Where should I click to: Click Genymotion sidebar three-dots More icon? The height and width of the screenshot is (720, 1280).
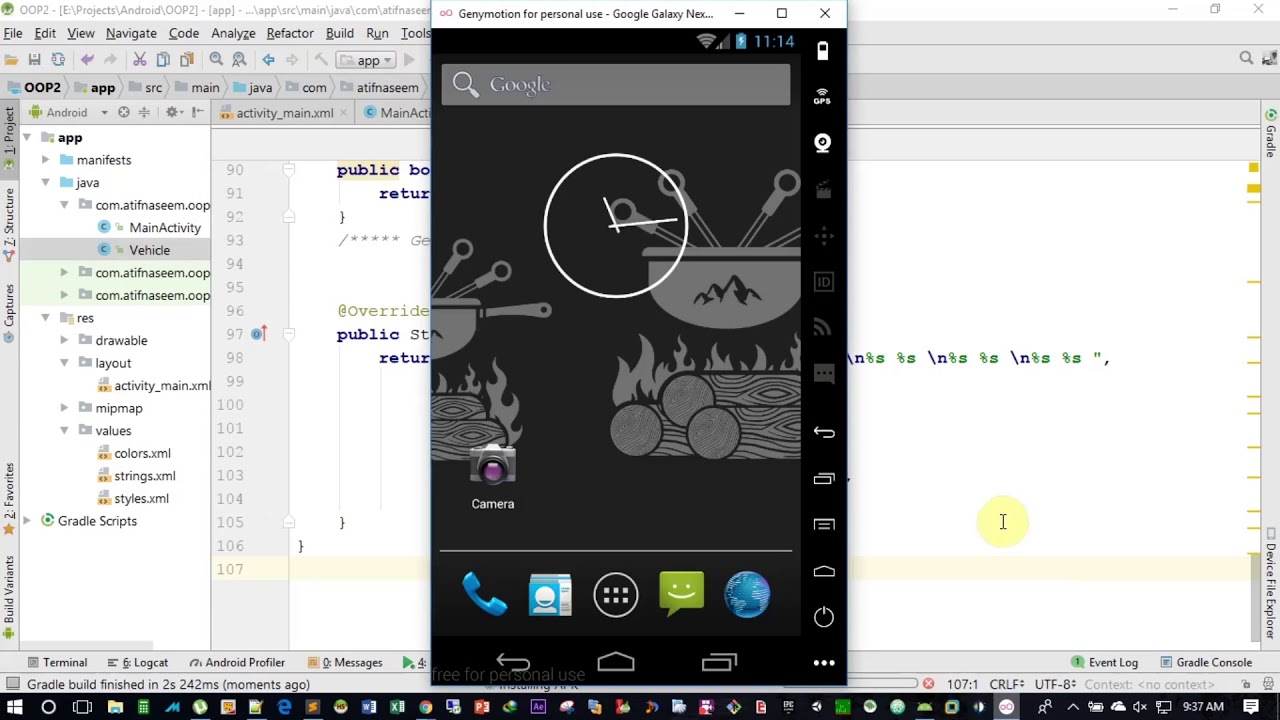click(824, 663)
